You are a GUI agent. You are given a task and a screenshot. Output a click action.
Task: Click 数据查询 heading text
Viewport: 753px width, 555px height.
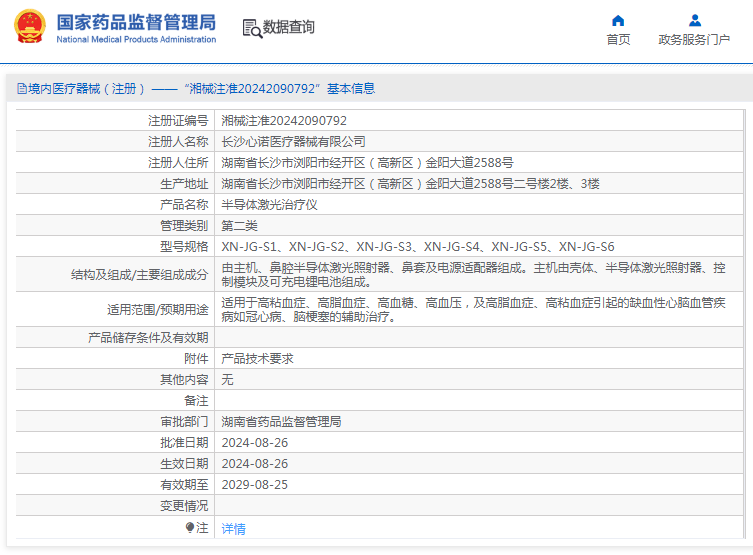coord(289,27)
